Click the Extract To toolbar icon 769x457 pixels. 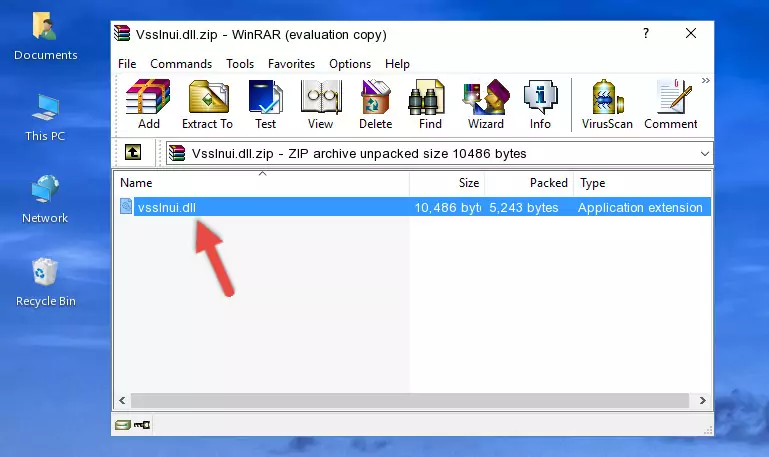click(207, 104)
